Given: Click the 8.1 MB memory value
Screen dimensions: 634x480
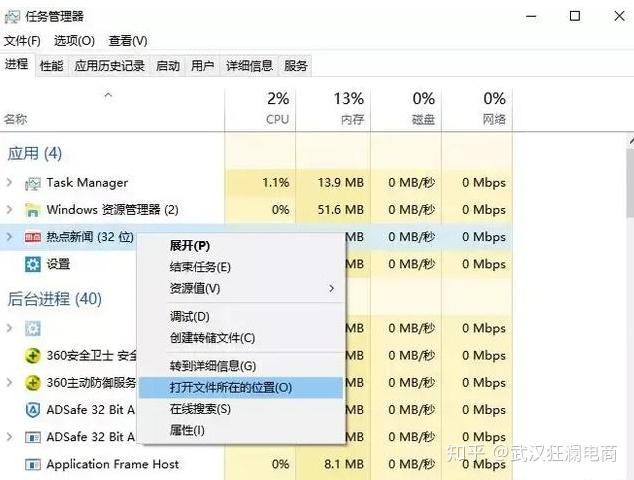Looking at the screenshot, I should (x=344, y=464).
